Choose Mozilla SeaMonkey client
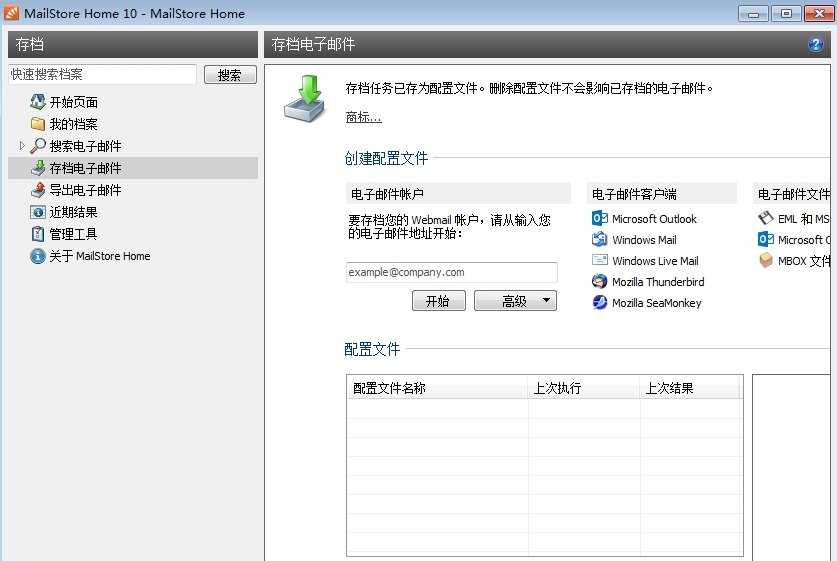The image size is (837, 561). (x=657, y=303)
